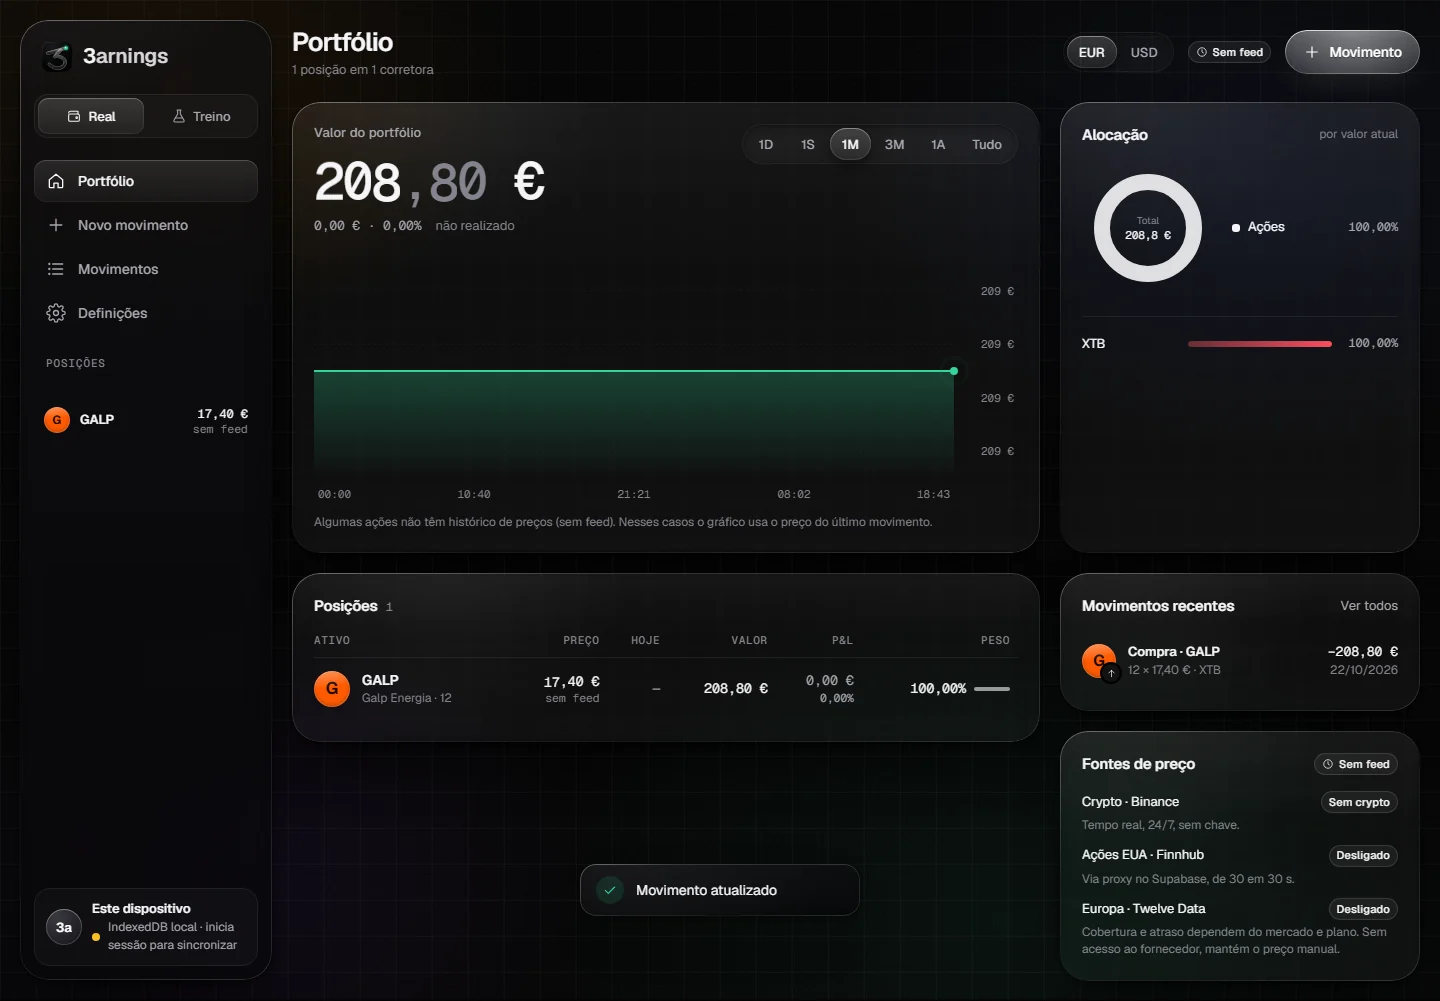Select the 1S chart range
This screenshot has height=1001, width=1440.
[808, 144]
